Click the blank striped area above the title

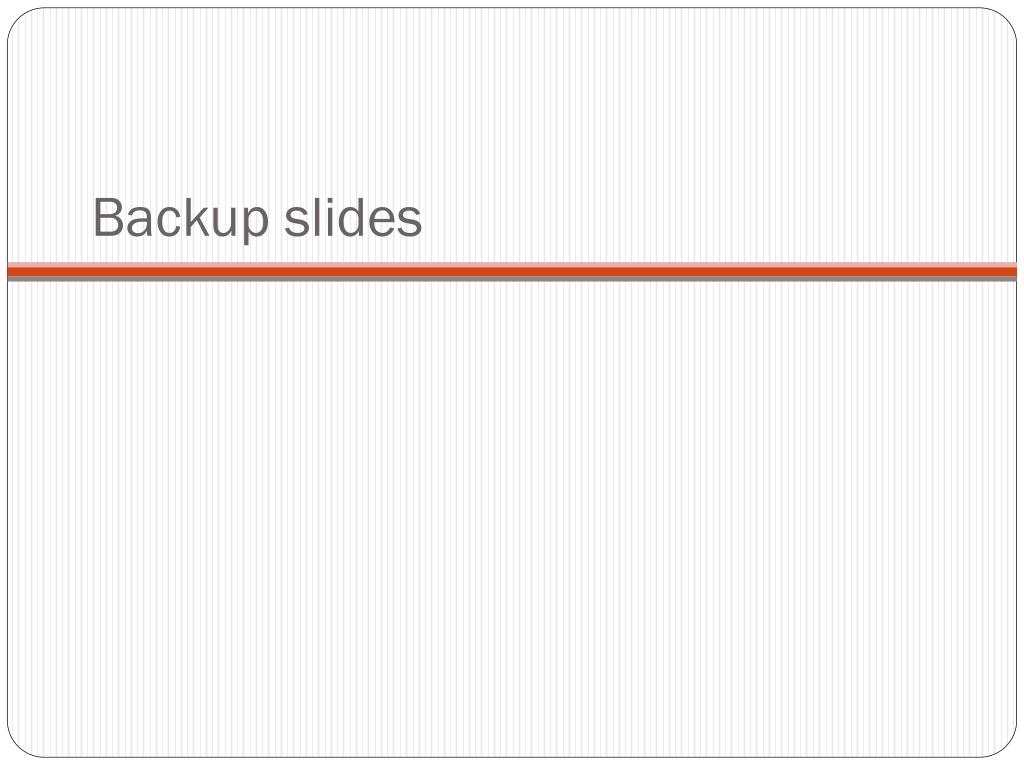(x=512, y=98)
